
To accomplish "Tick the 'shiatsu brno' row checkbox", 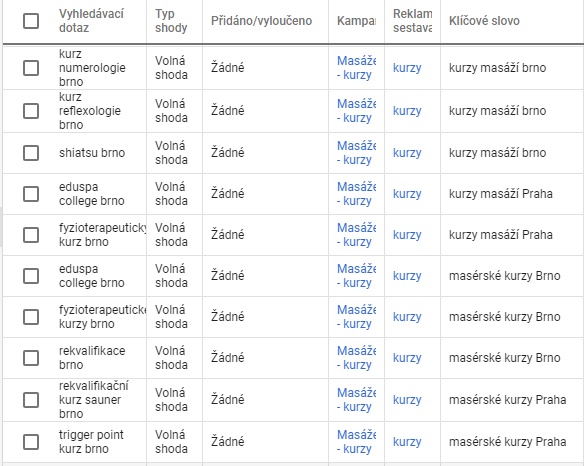I will click(x=31, y=153).
